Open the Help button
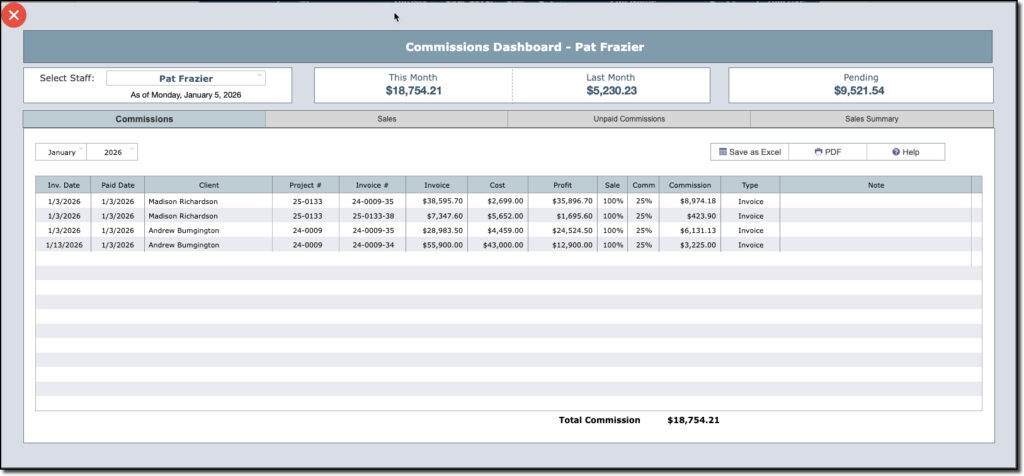Viewport: 1024px width, 476px height. click(x=905, y=152)
